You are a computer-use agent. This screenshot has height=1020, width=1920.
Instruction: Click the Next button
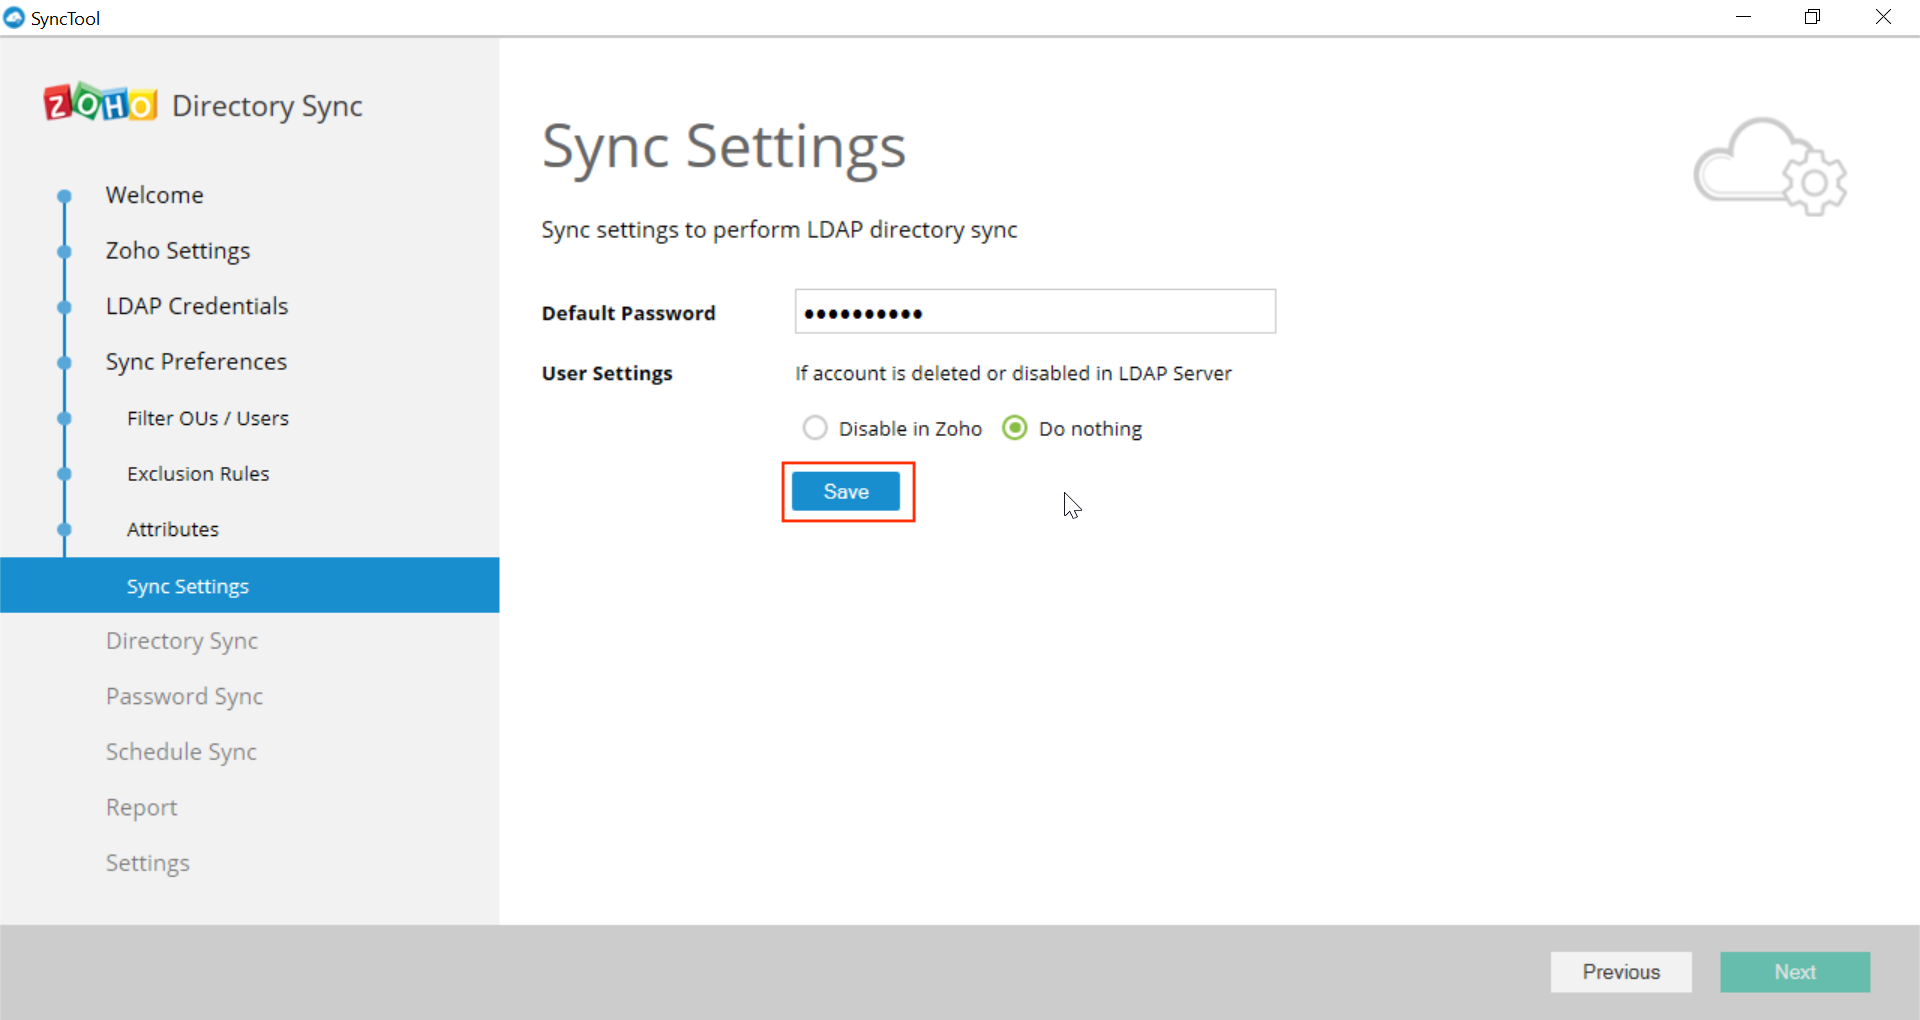[x=1795, y=971]
